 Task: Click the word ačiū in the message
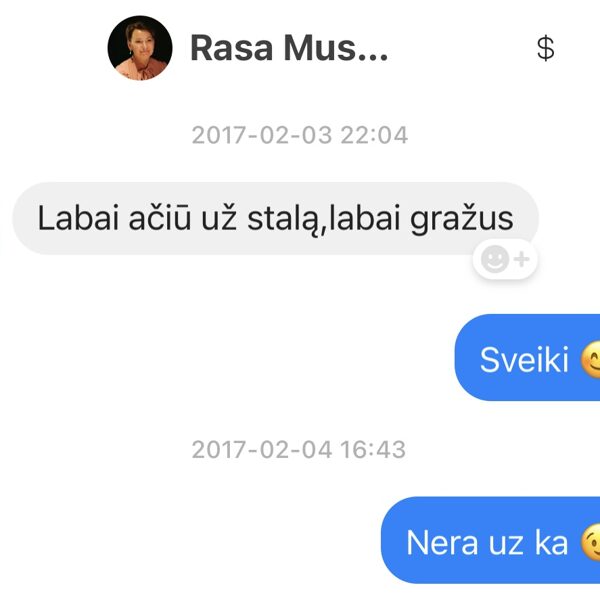click(160, 218)
